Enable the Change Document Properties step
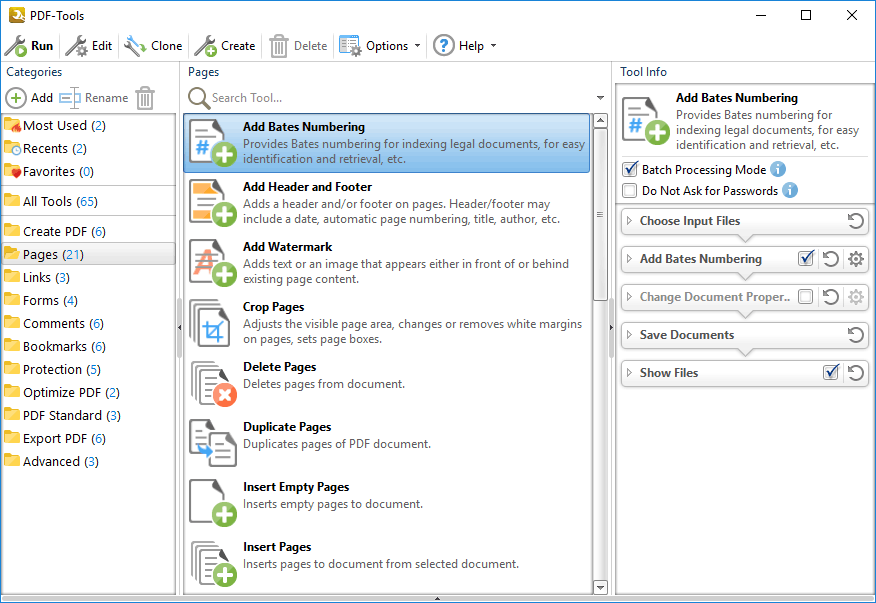The width and height of the screenshot is (876, 603). 806,297
